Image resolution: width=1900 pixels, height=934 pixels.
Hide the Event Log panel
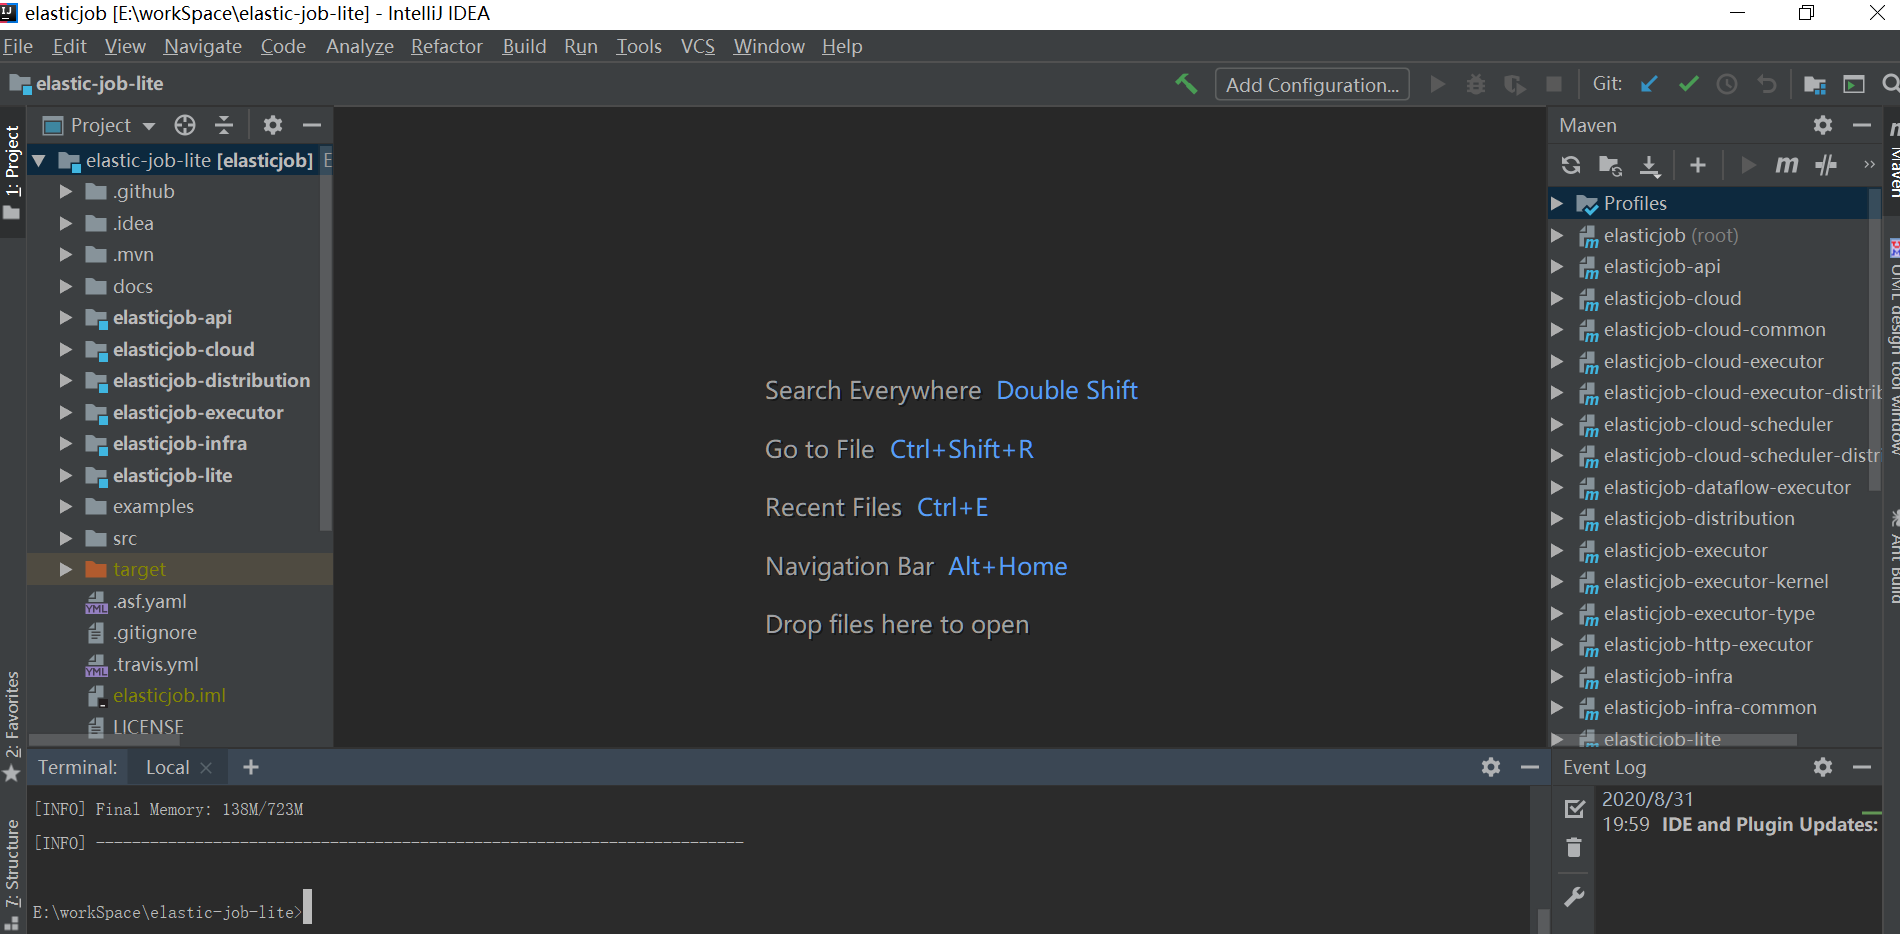[x=1862, y=767]
